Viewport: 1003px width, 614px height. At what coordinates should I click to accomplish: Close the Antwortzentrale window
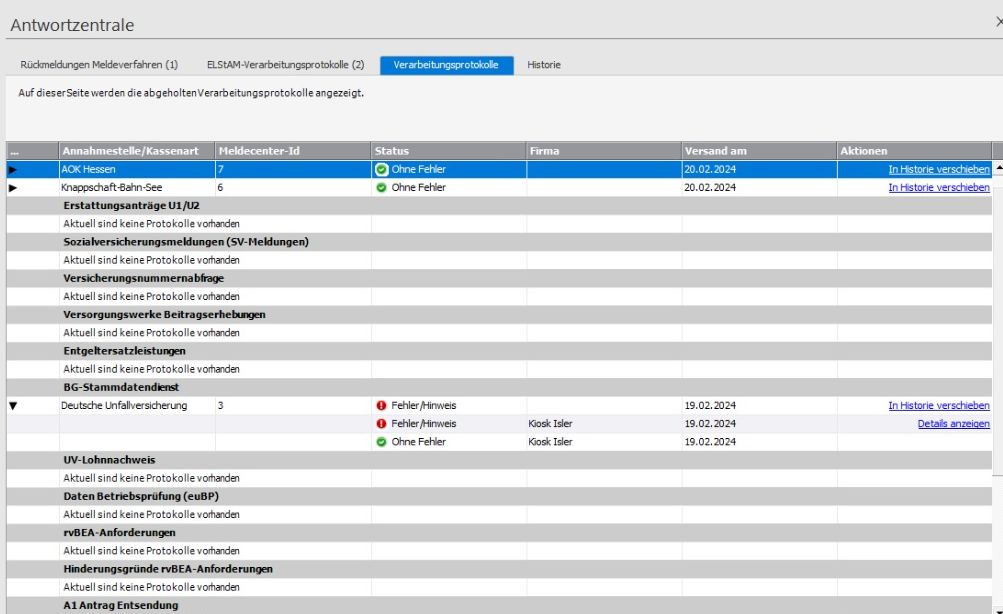[x=999, y=22]
